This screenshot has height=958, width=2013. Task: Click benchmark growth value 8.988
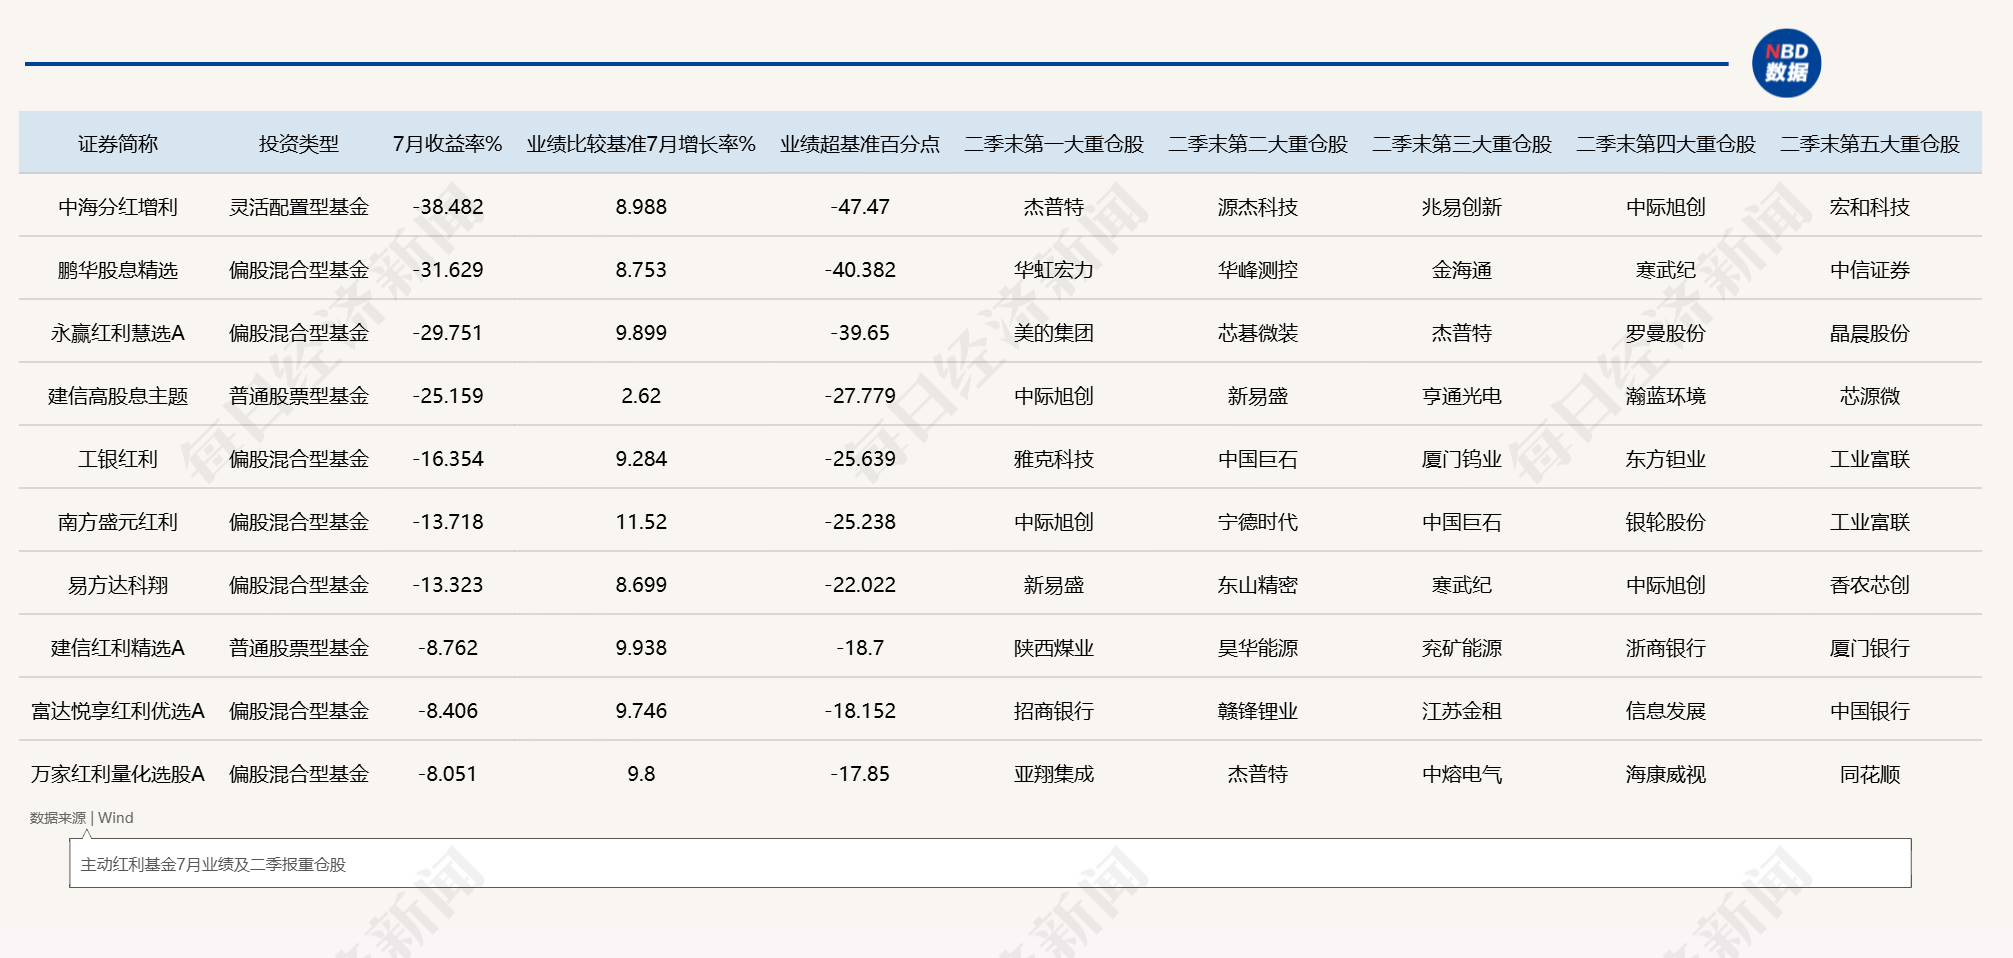coord(641,207)
